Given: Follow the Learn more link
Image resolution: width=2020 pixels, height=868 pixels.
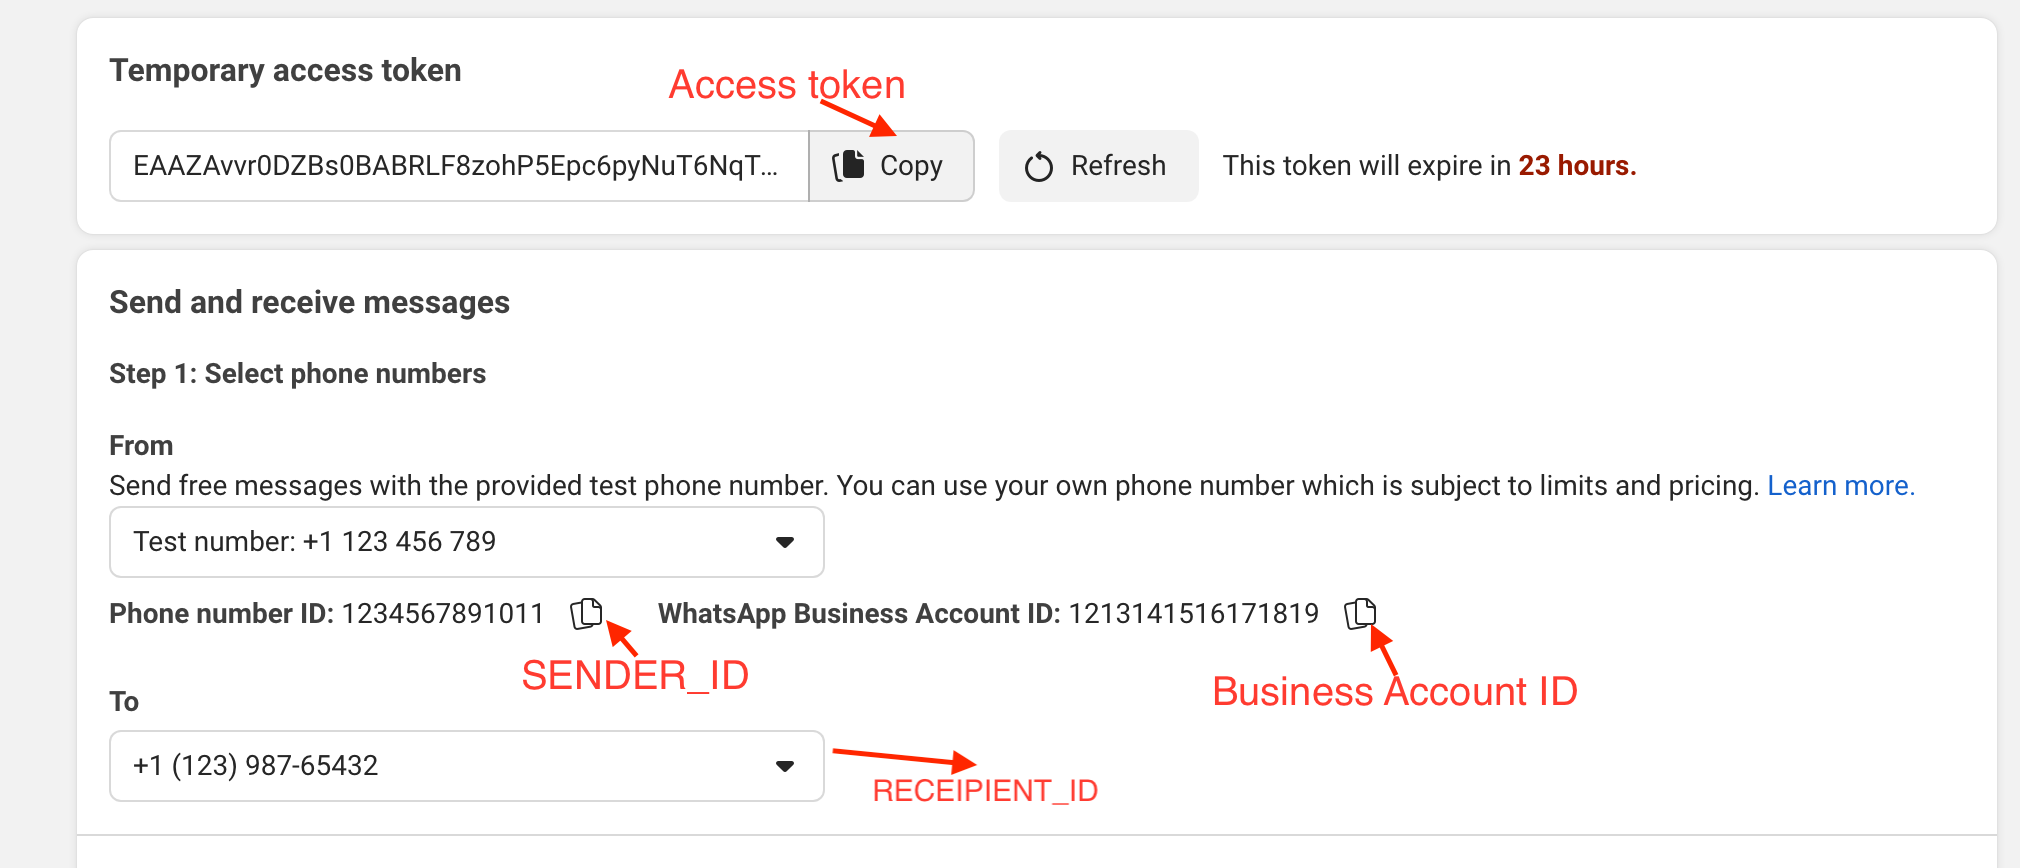Looking at the screenshot, I should point(1840,486).
